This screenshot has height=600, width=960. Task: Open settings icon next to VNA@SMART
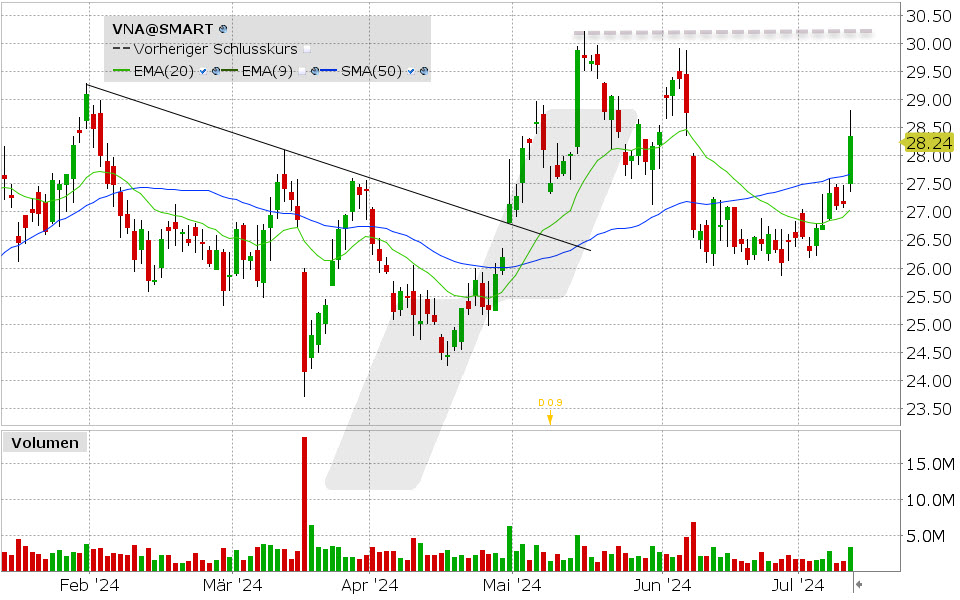click(223, 29)
